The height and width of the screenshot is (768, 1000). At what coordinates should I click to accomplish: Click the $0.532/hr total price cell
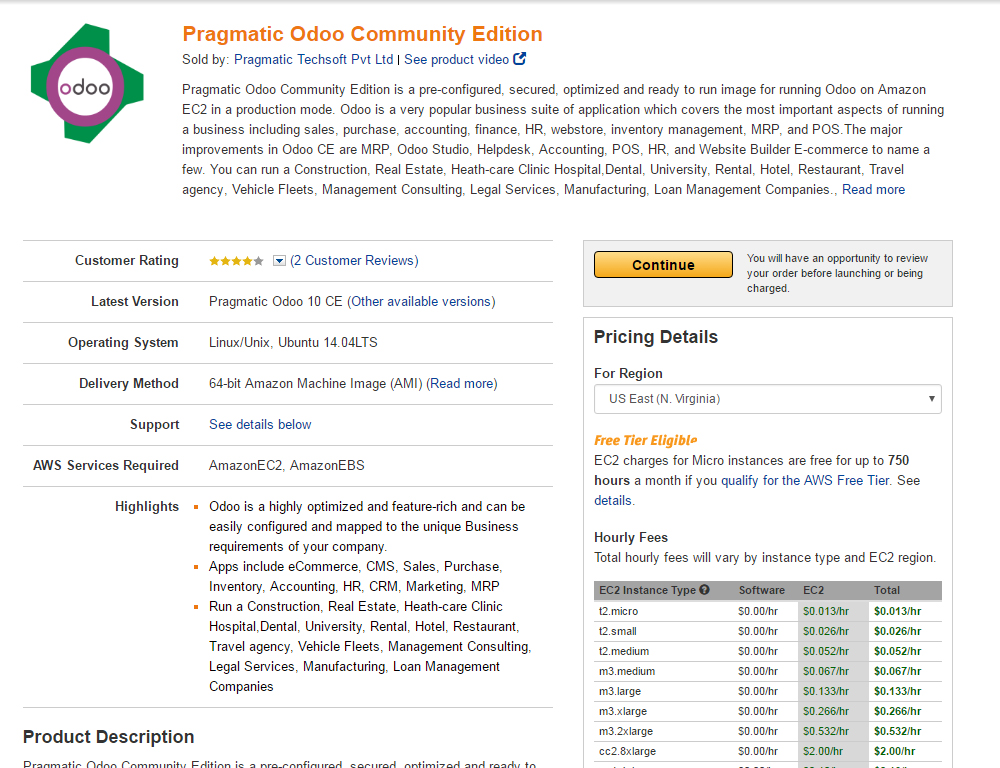[897, 731]
